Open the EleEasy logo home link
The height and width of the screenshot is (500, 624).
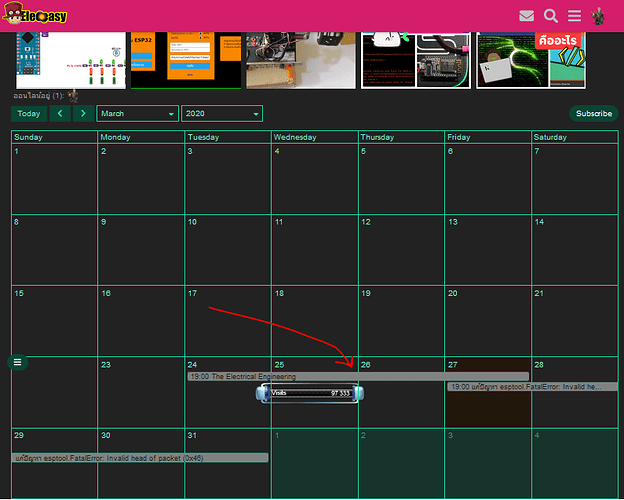tap(34, 14)
